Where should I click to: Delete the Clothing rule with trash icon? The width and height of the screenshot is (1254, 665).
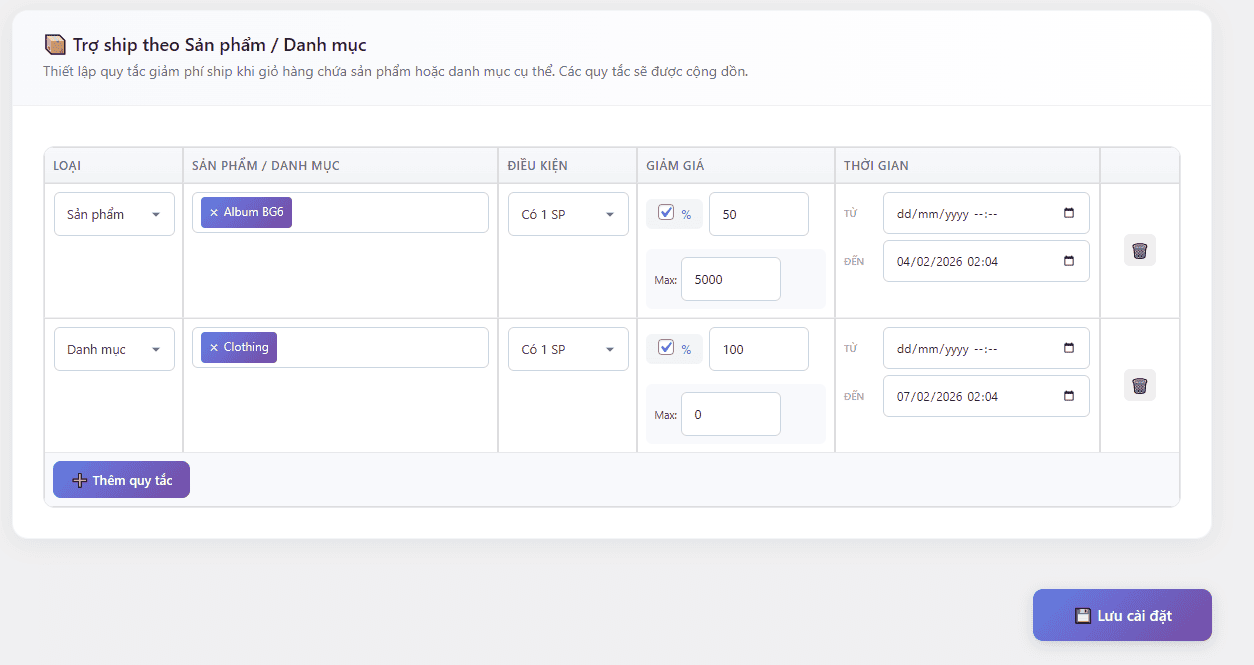[x=1139, y=385]
